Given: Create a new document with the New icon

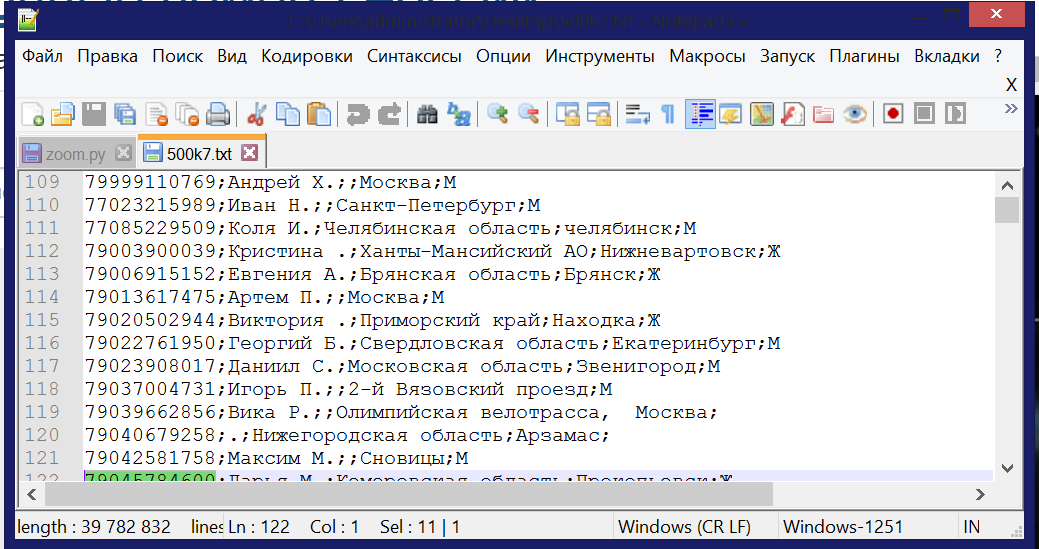Looking at the screenshot, I should click(x=32, y=115).
